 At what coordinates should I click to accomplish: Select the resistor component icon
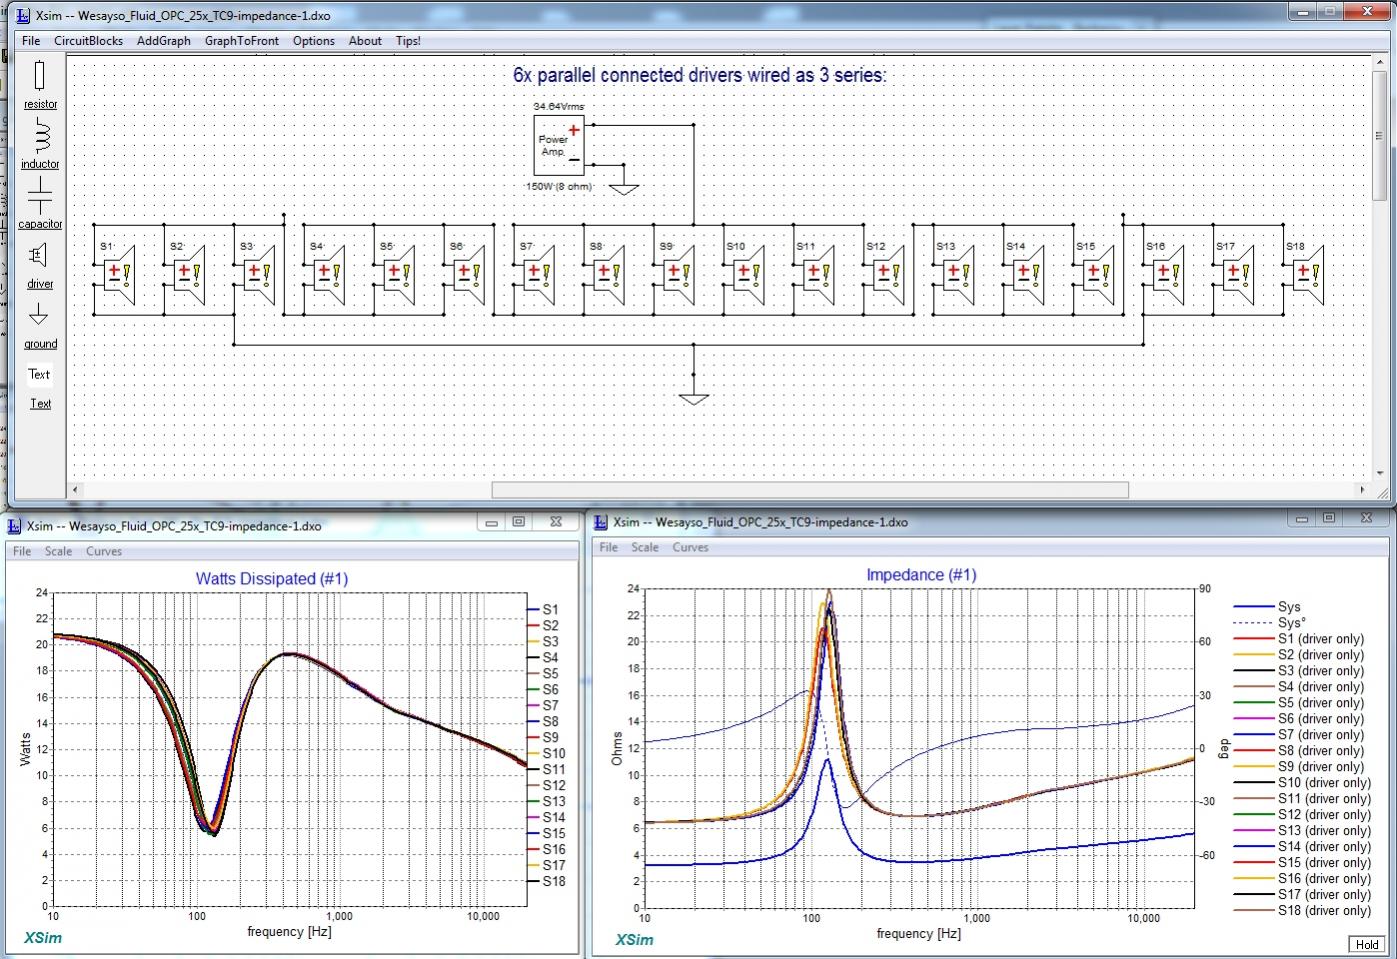(40, 76)
